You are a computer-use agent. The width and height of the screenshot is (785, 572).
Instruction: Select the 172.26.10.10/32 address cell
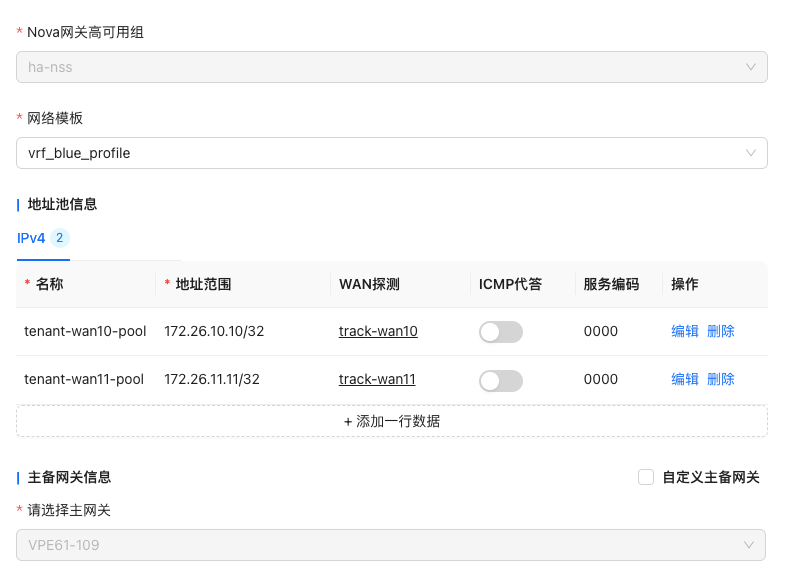pos(212,332)
